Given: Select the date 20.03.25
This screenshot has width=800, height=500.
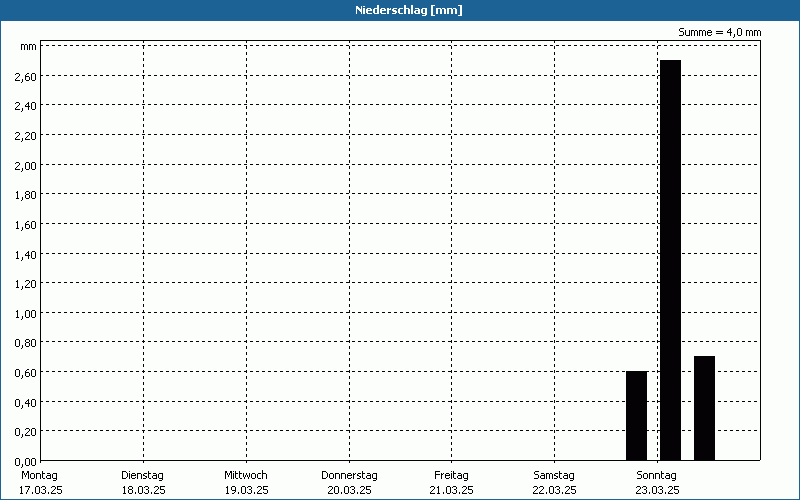Looking at the screenshot, I should click(x=349, y=491).
